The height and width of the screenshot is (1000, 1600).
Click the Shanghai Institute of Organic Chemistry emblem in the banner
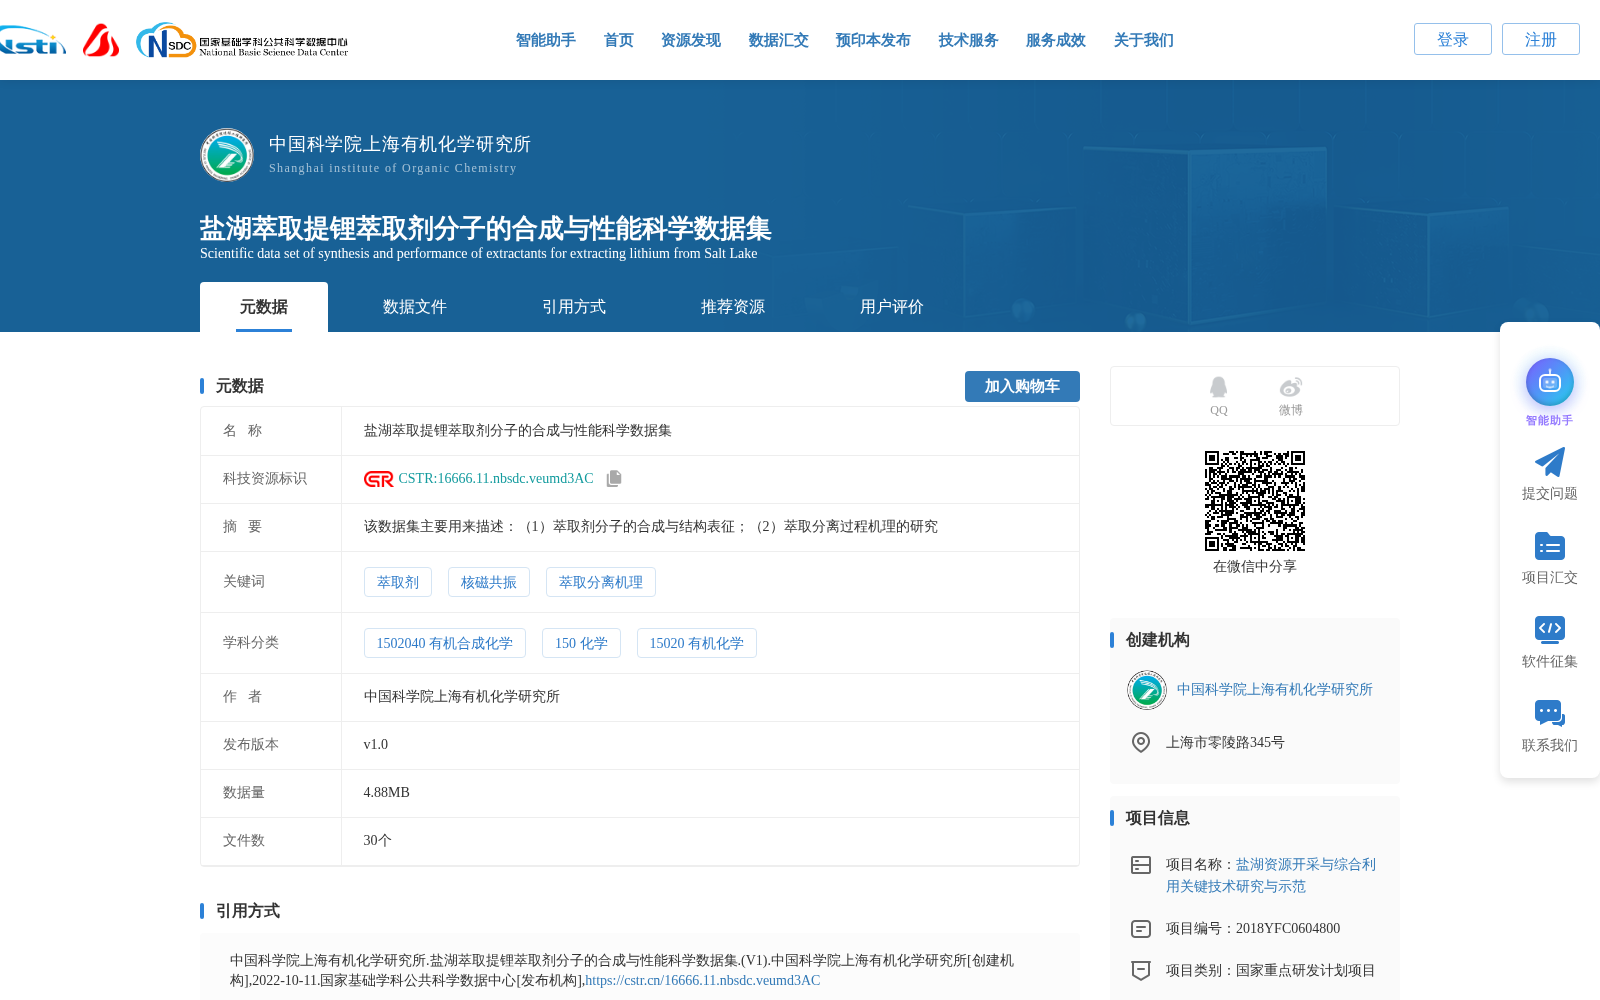point(227,154)
